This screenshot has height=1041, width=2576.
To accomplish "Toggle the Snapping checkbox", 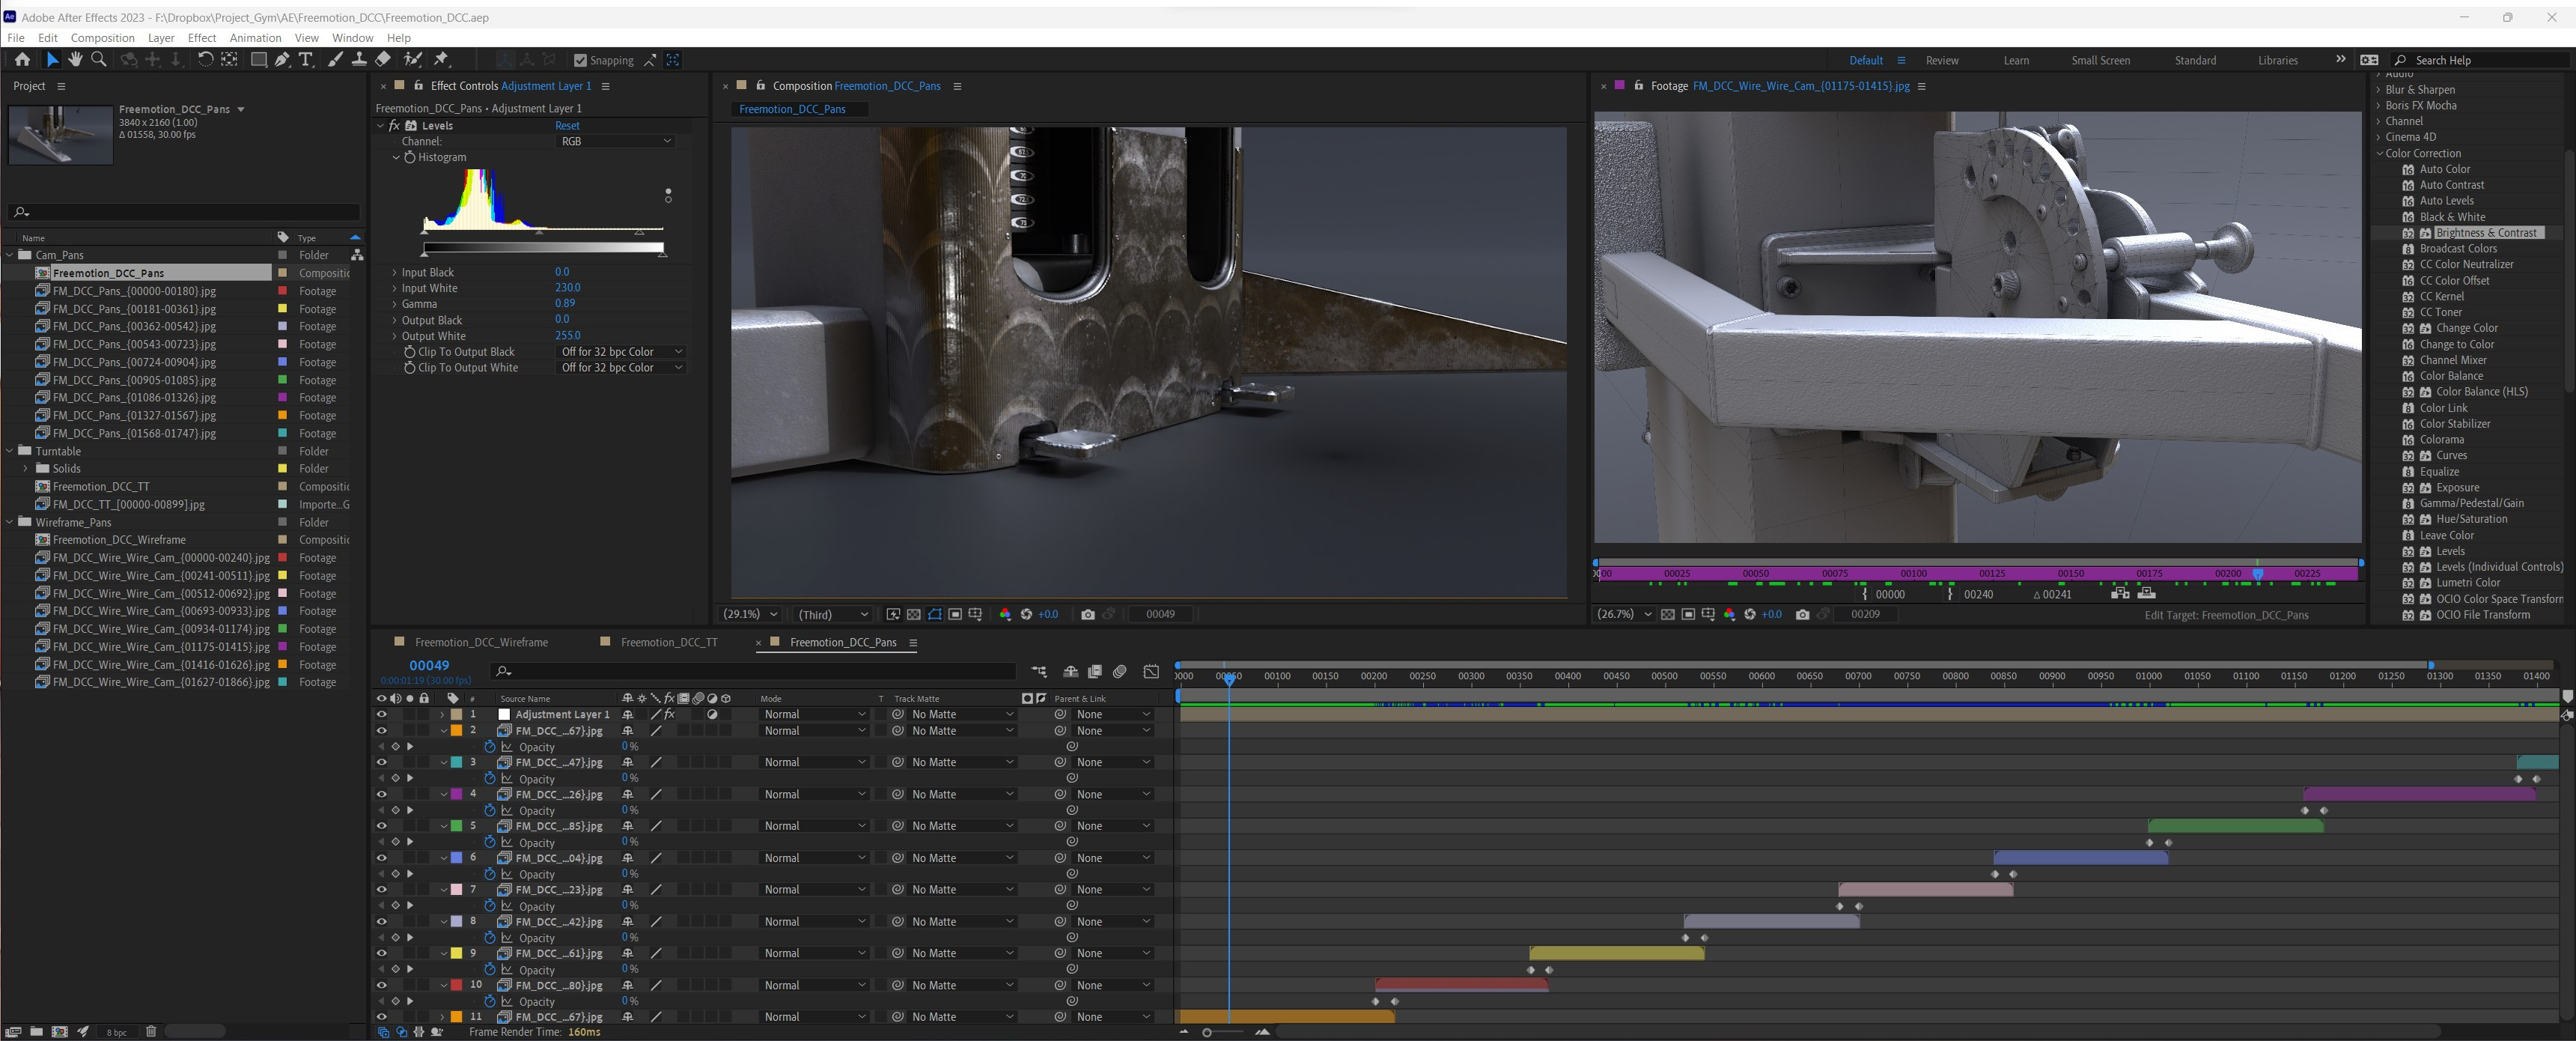I will tap(580, 60).
